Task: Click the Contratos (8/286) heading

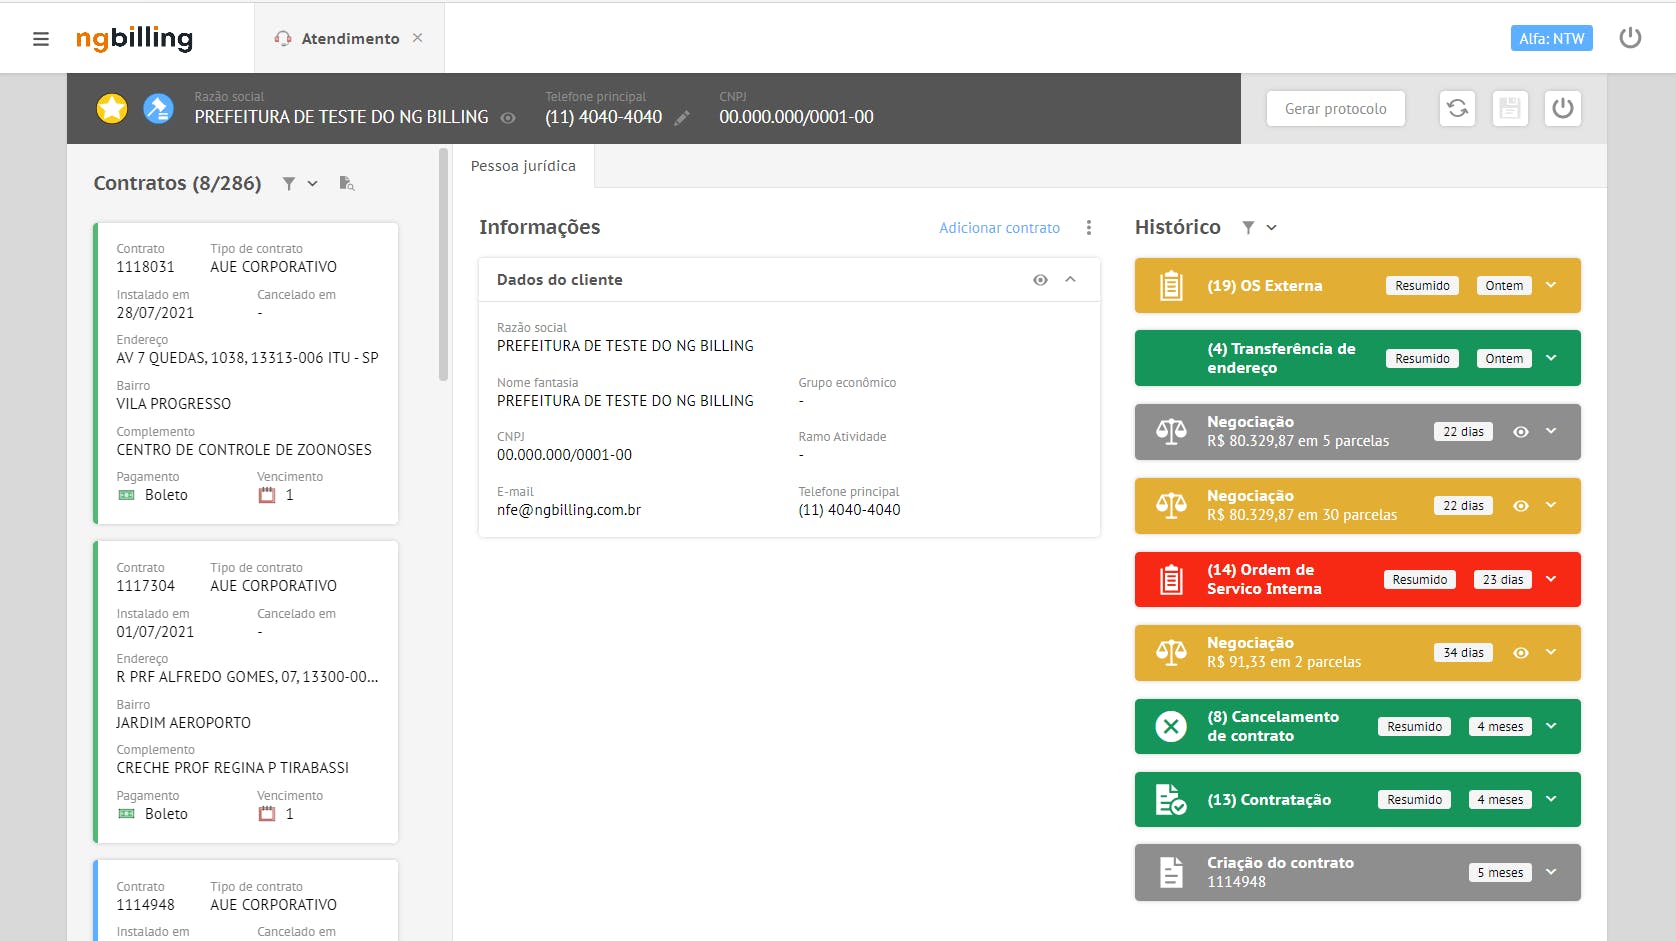Action: coord(177,183)
